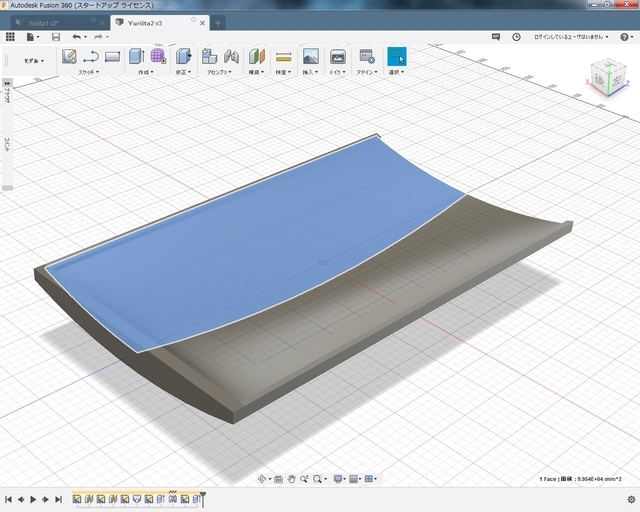Viewport: 640px width, 512px height.
Task: Open the Viewports layout dropdown
Action: click(371, 479)
